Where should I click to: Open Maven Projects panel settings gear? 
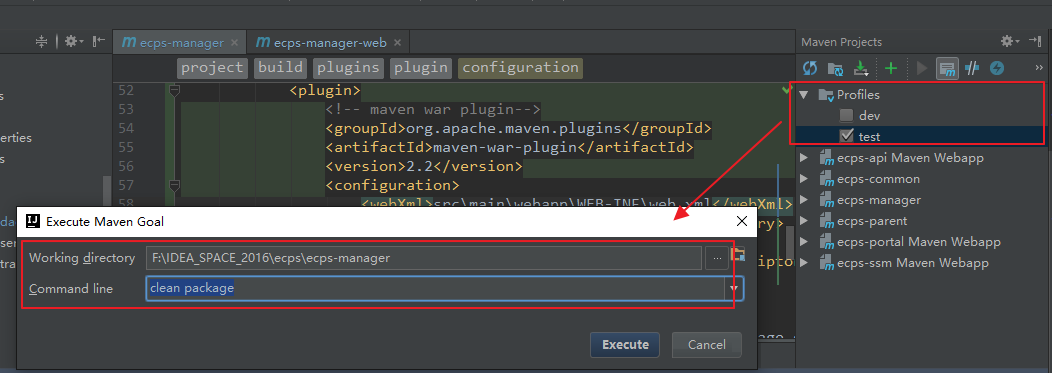[1010, 42]
